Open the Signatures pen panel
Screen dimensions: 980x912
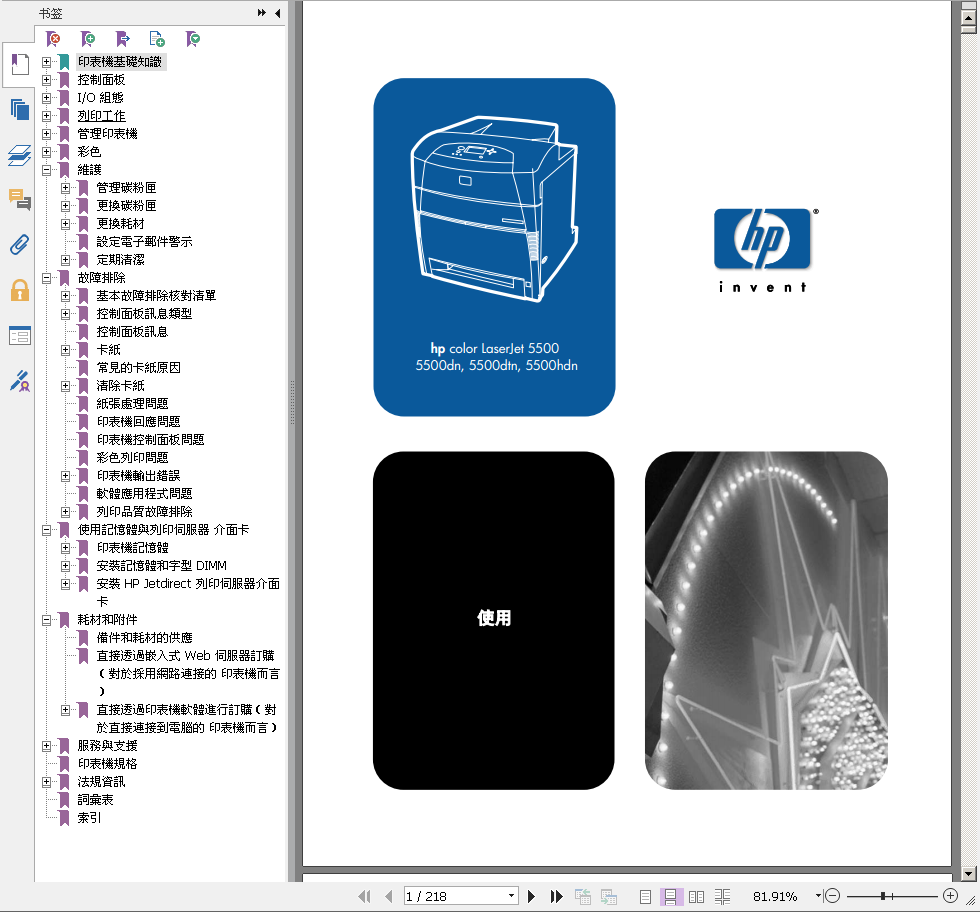(x=19, y=381)
